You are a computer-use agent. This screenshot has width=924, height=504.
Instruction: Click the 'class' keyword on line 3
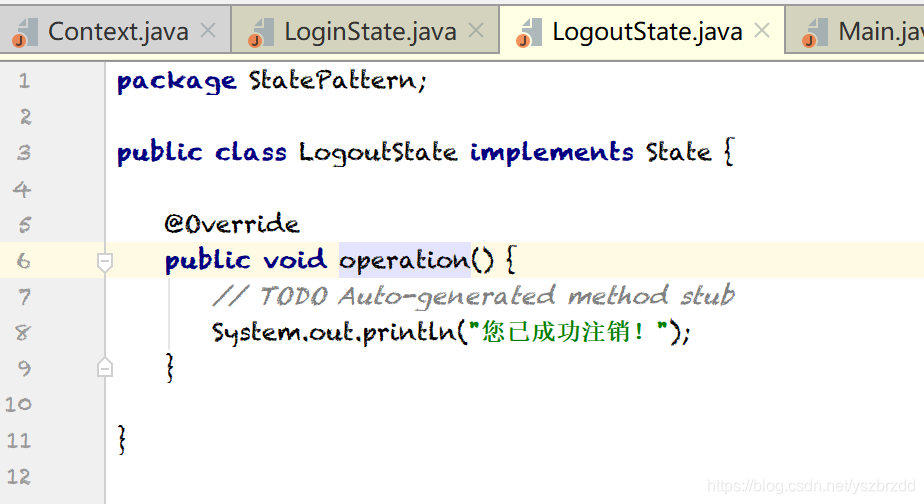(x=250, y=152)
